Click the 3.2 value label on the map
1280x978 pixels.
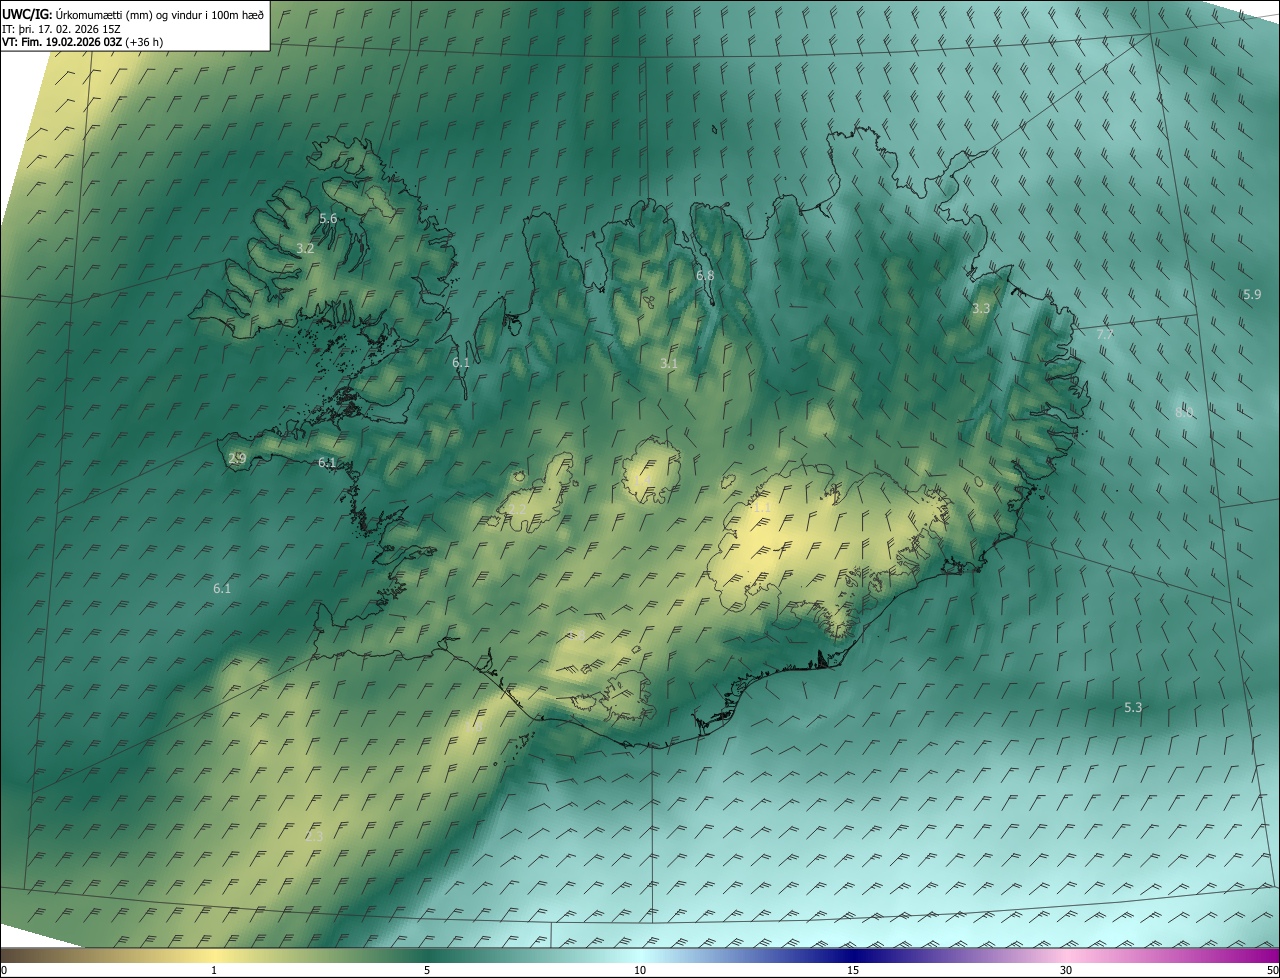306,248
